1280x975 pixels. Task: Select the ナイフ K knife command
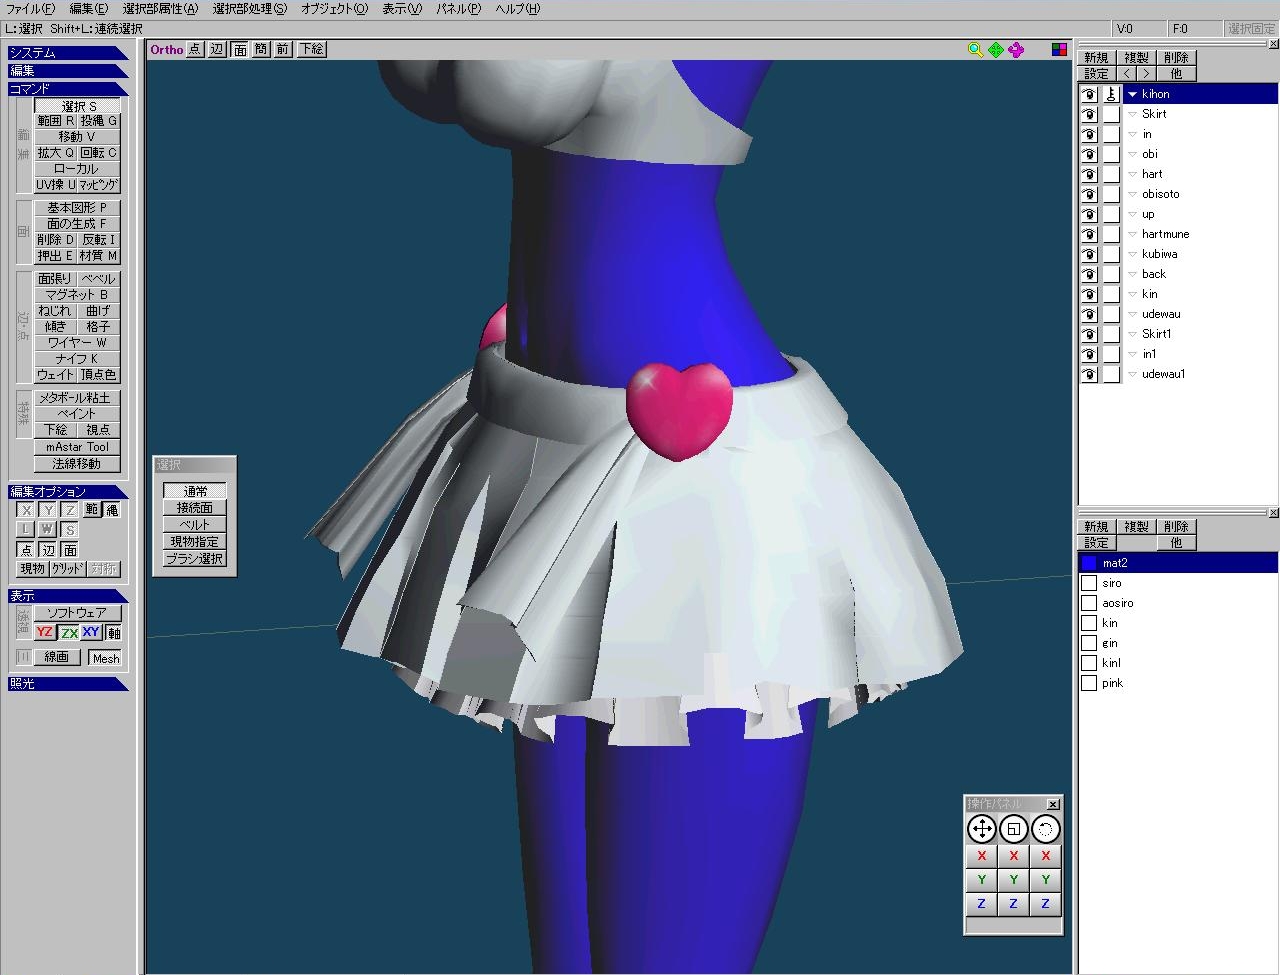(77, 359)
